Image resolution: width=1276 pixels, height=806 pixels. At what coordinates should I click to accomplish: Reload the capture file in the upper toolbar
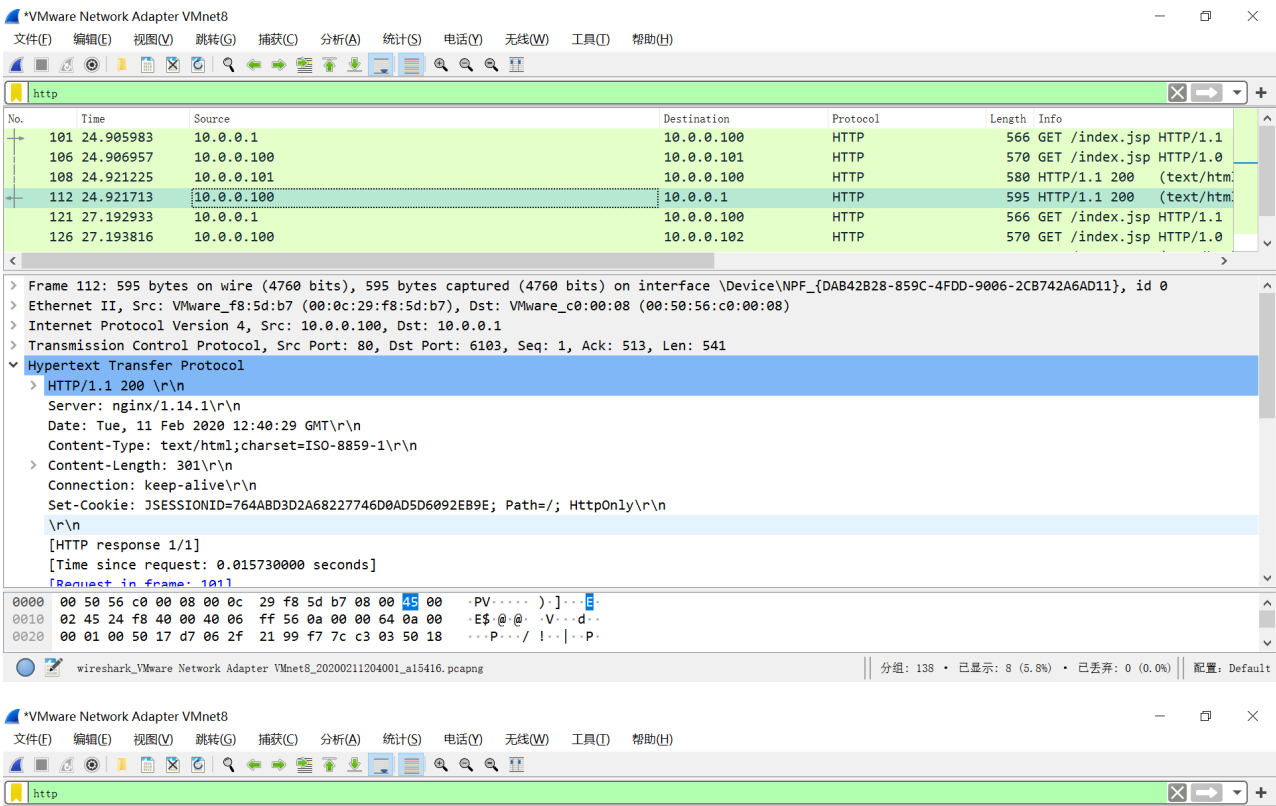pos(197,65)
